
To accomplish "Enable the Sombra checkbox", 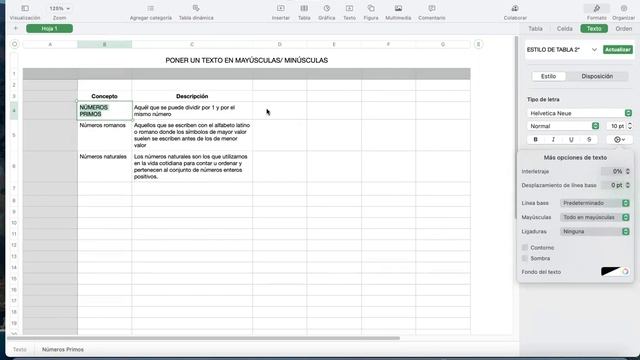I will tap(525, 258).
